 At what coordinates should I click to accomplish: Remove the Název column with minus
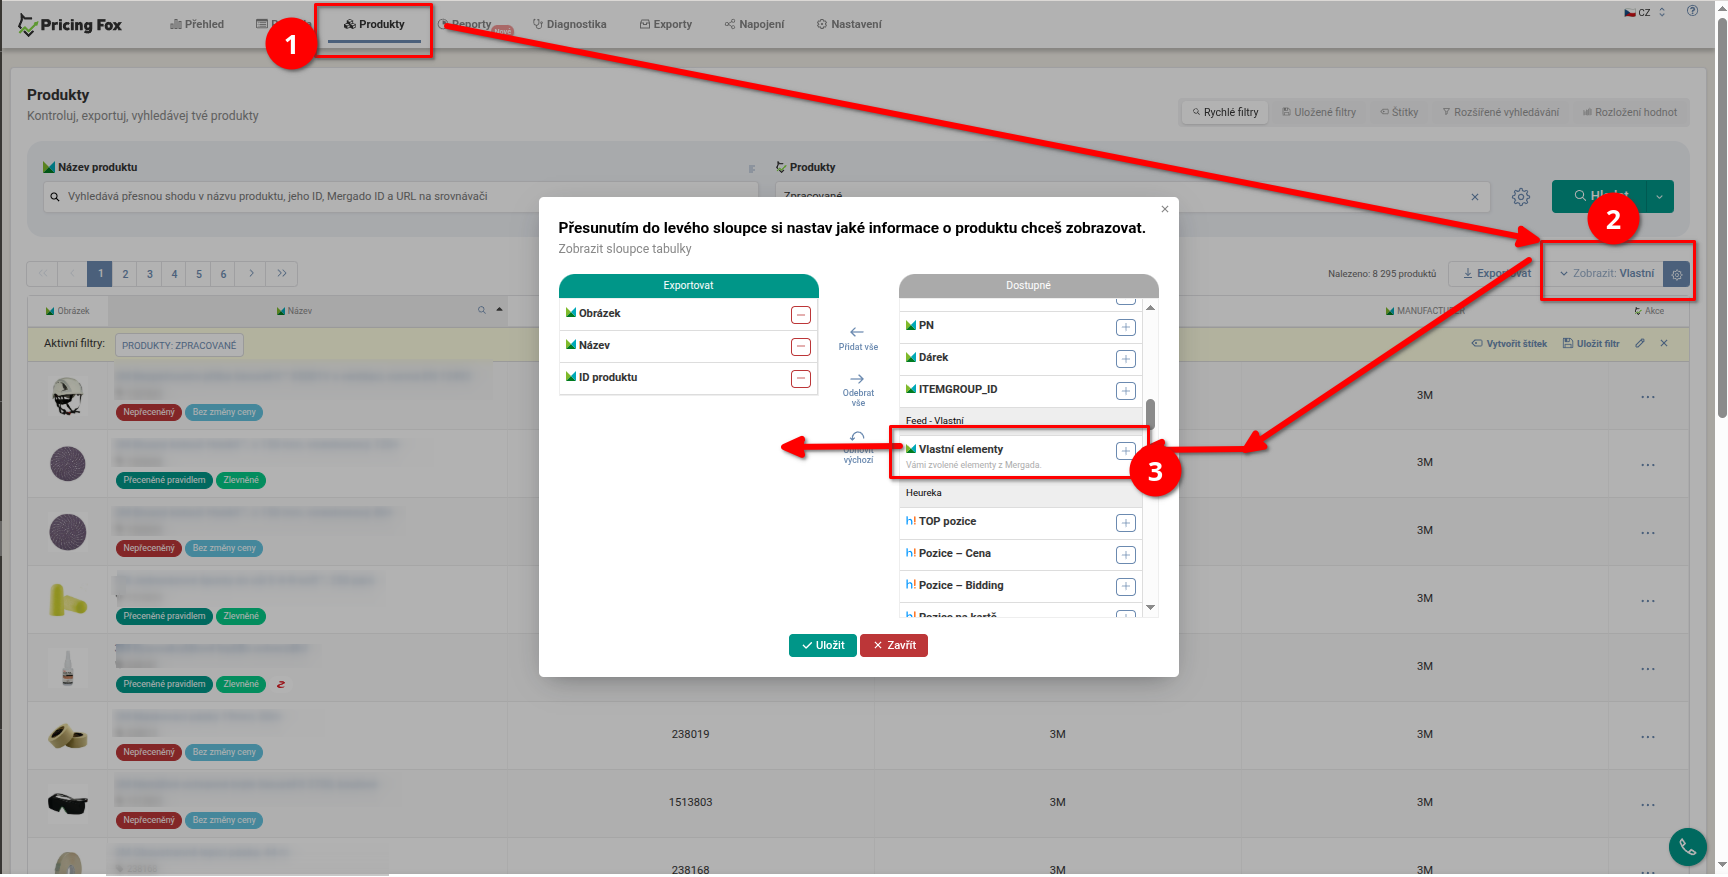(x=801, y=347)
